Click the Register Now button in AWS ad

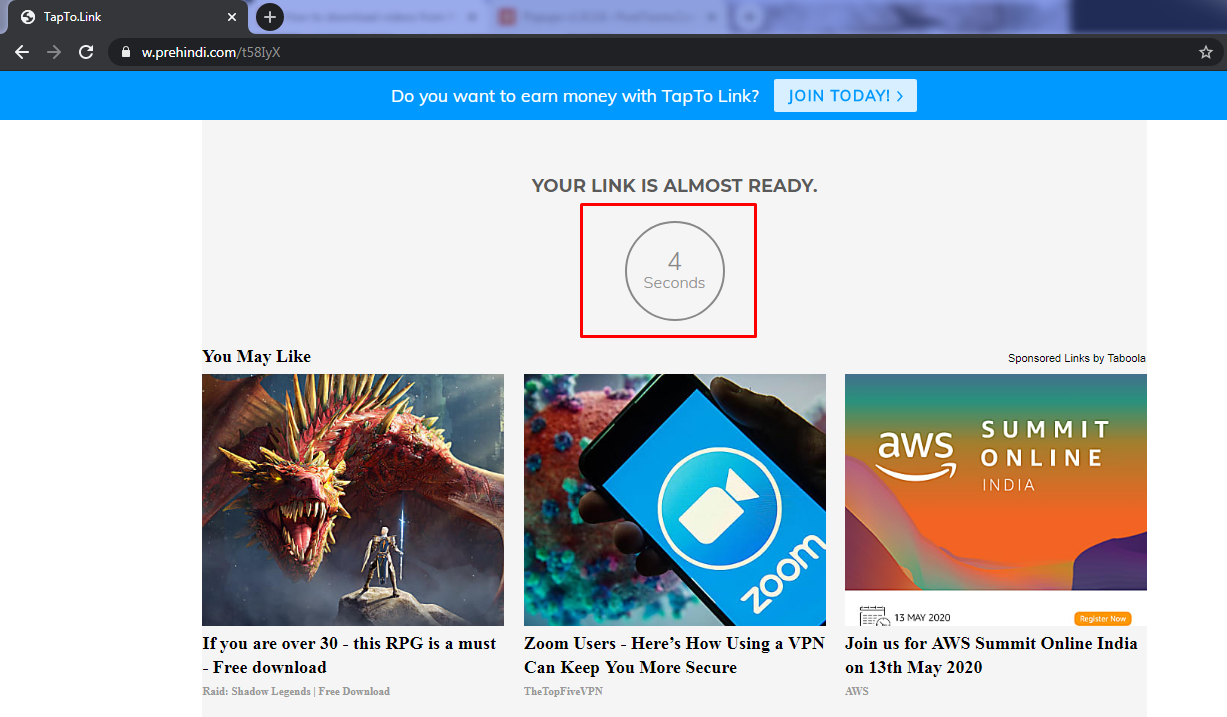point(1103,618)
